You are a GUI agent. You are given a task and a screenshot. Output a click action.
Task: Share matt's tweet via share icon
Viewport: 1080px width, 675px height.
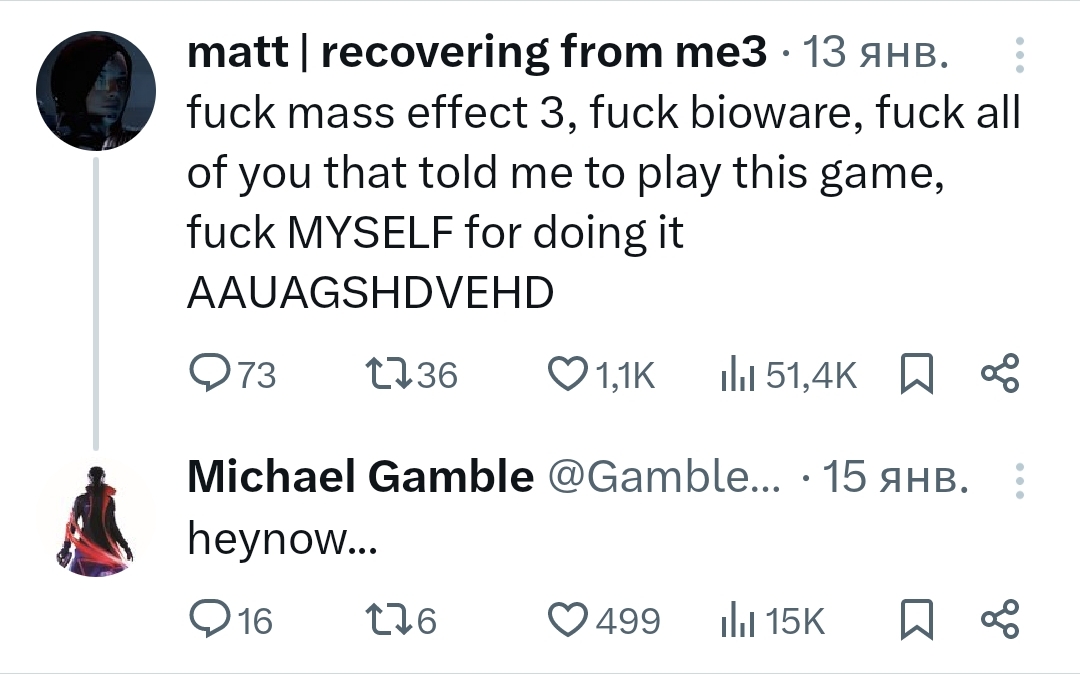pyautogui.click(x=1000, y=373)
